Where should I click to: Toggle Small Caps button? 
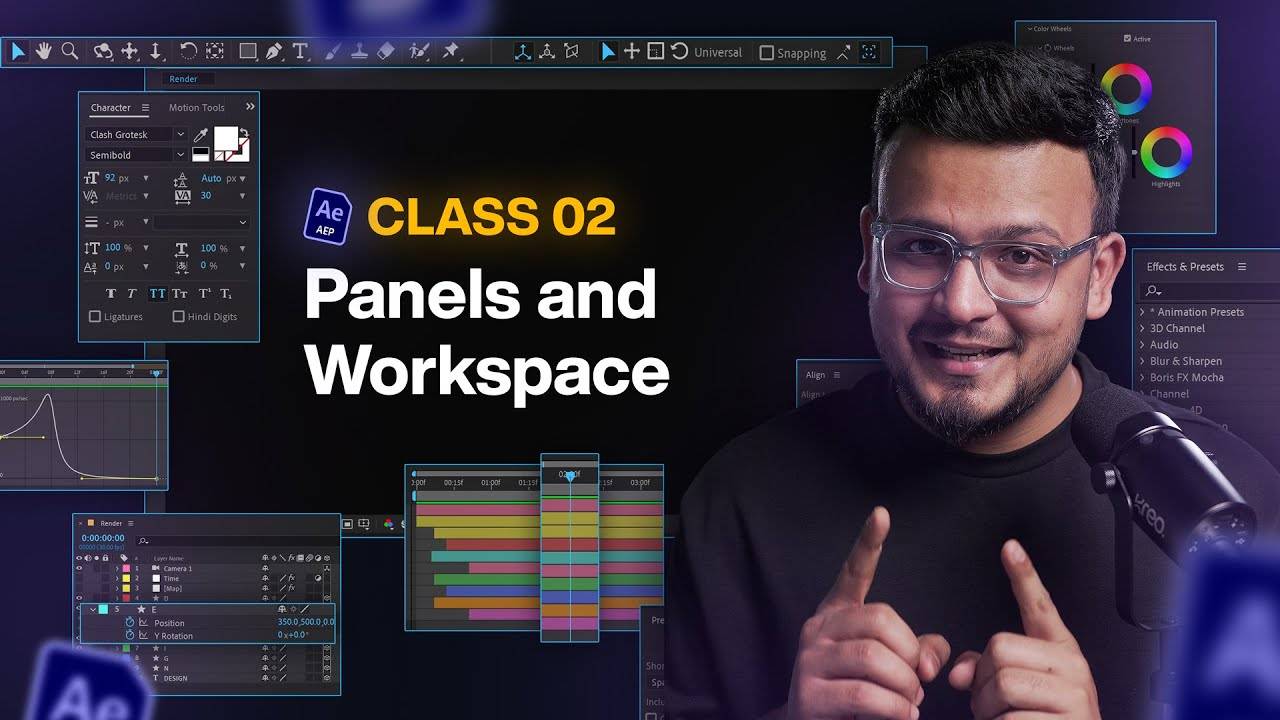pos(180,293)
